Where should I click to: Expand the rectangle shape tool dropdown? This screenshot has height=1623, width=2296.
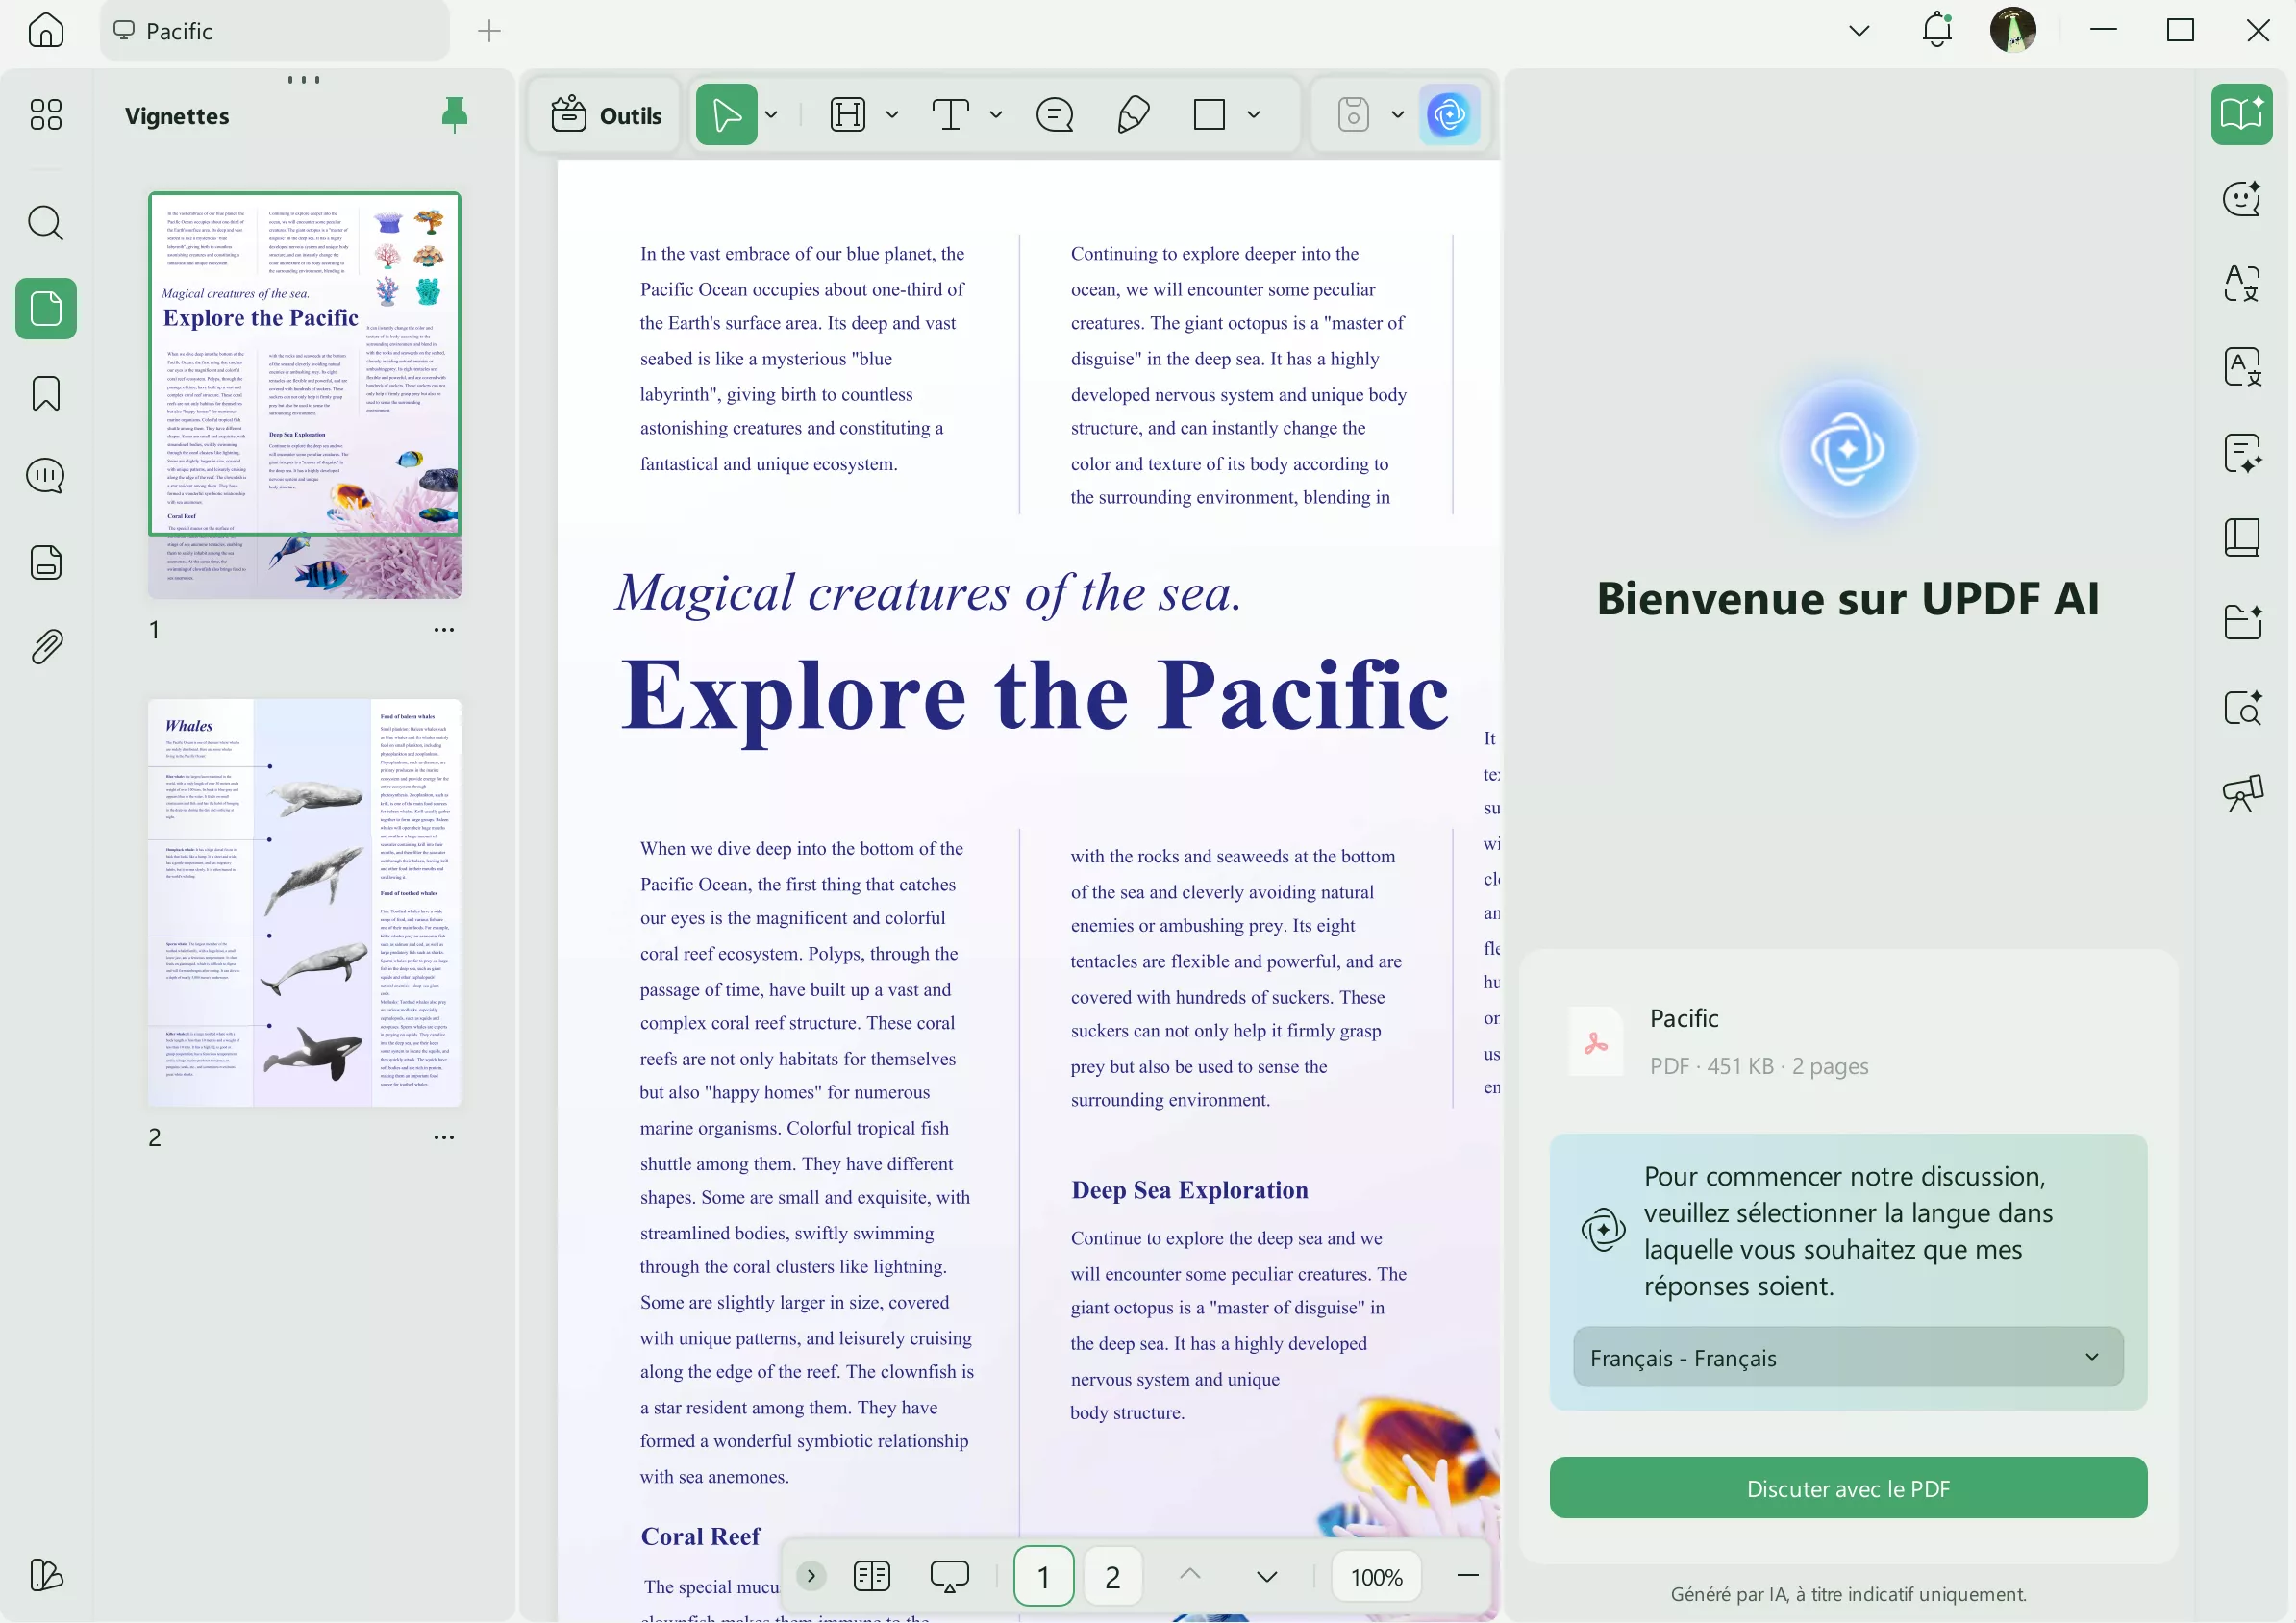1253,115
